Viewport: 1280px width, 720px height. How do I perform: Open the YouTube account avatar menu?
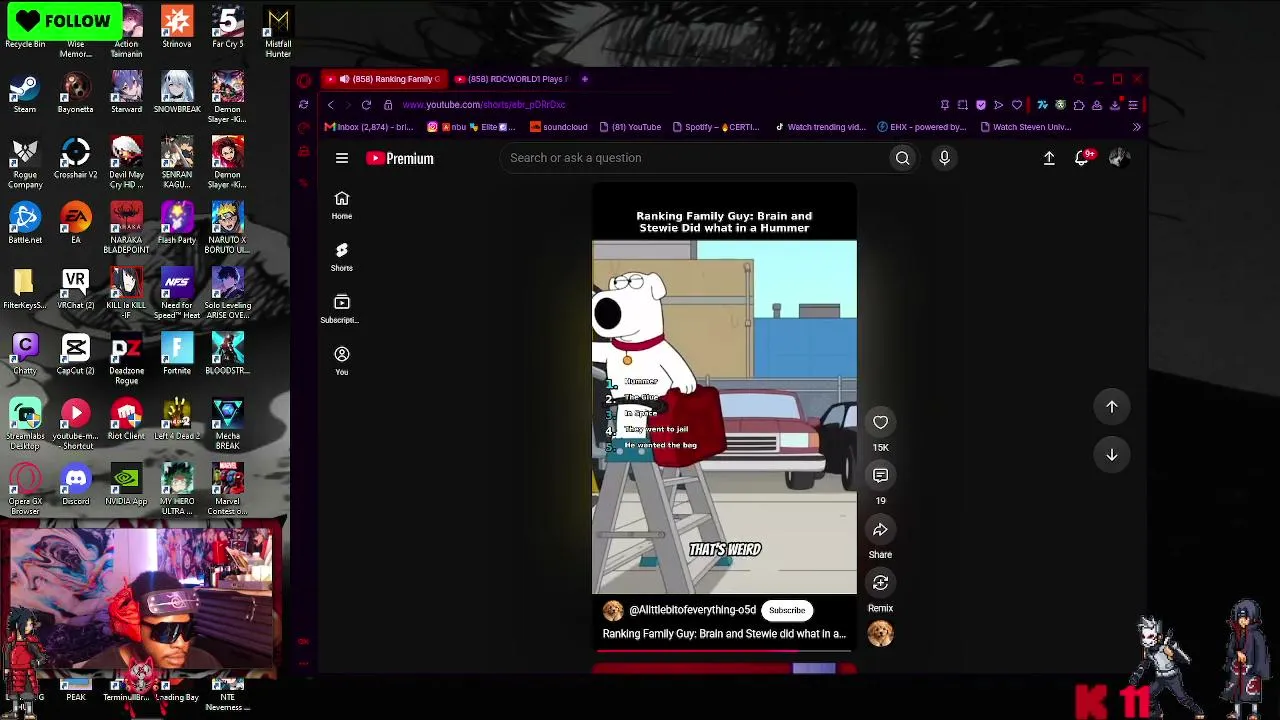pyautogui.click(x=1119, y=158)
